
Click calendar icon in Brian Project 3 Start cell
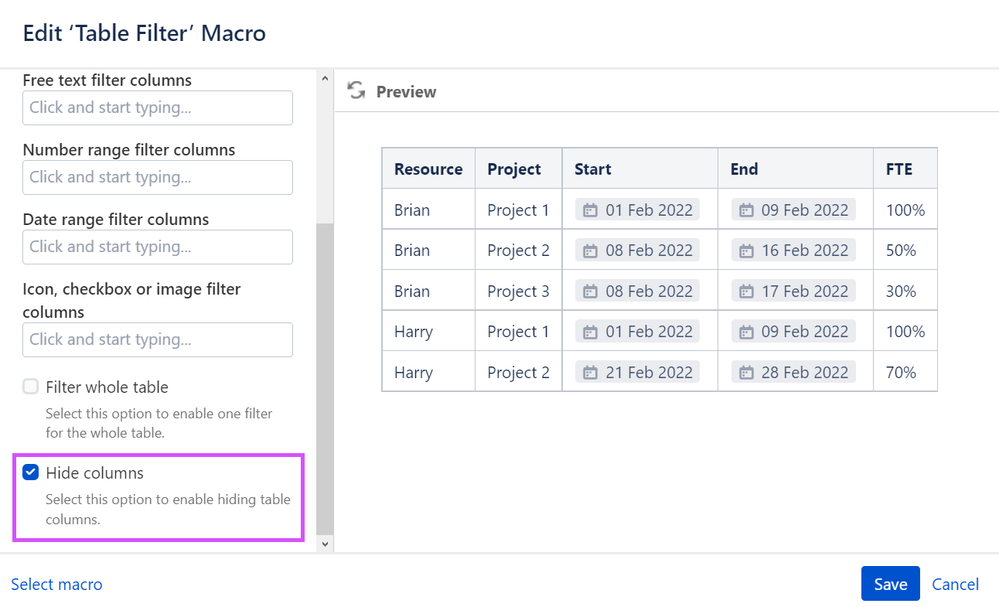tap(590, 292)
